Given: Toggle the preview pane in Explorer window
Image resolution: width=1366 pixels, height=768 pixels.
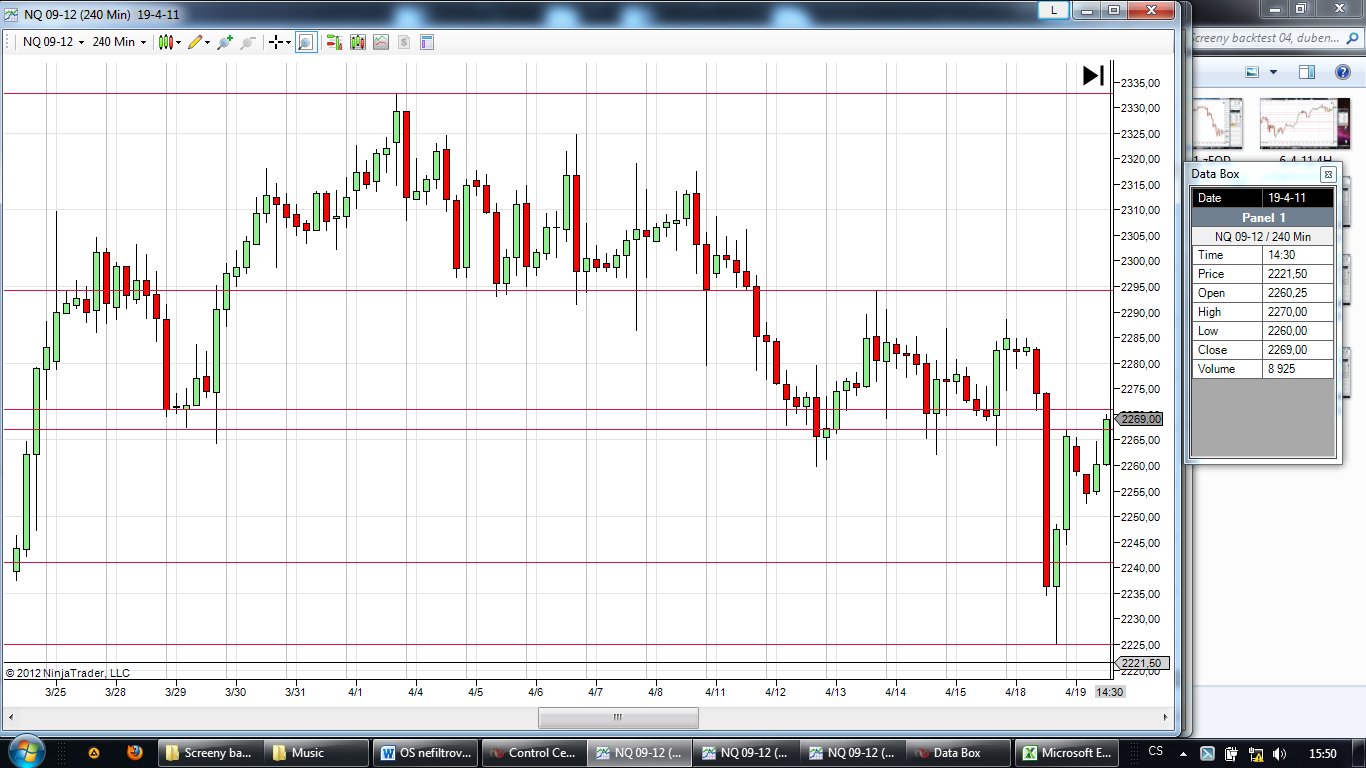Looking at the screenshot, I should coord(1307,72).
